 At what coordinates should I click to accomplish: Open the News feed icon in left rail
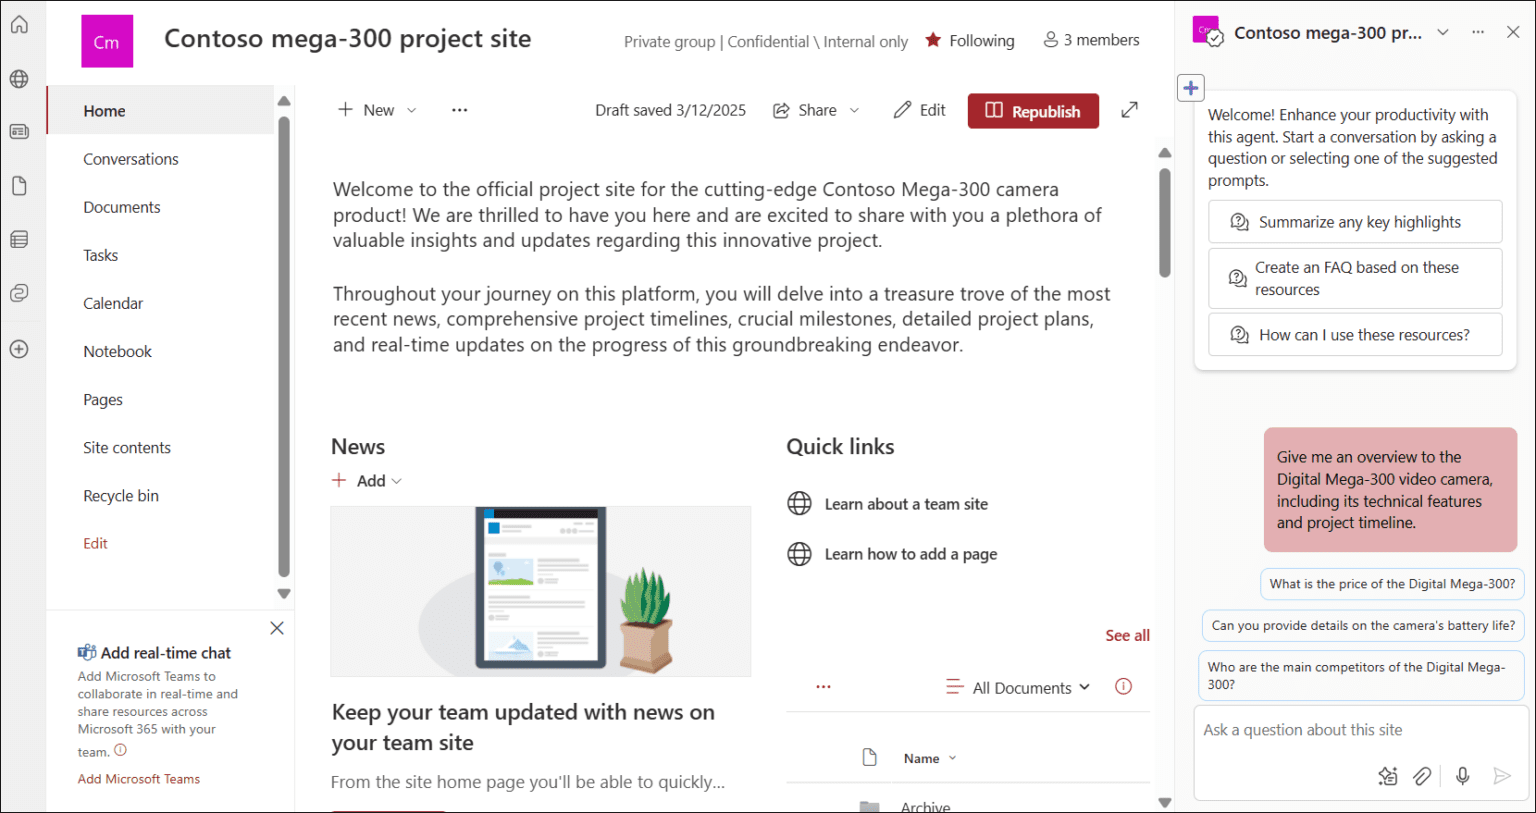(x=18, y=131)
